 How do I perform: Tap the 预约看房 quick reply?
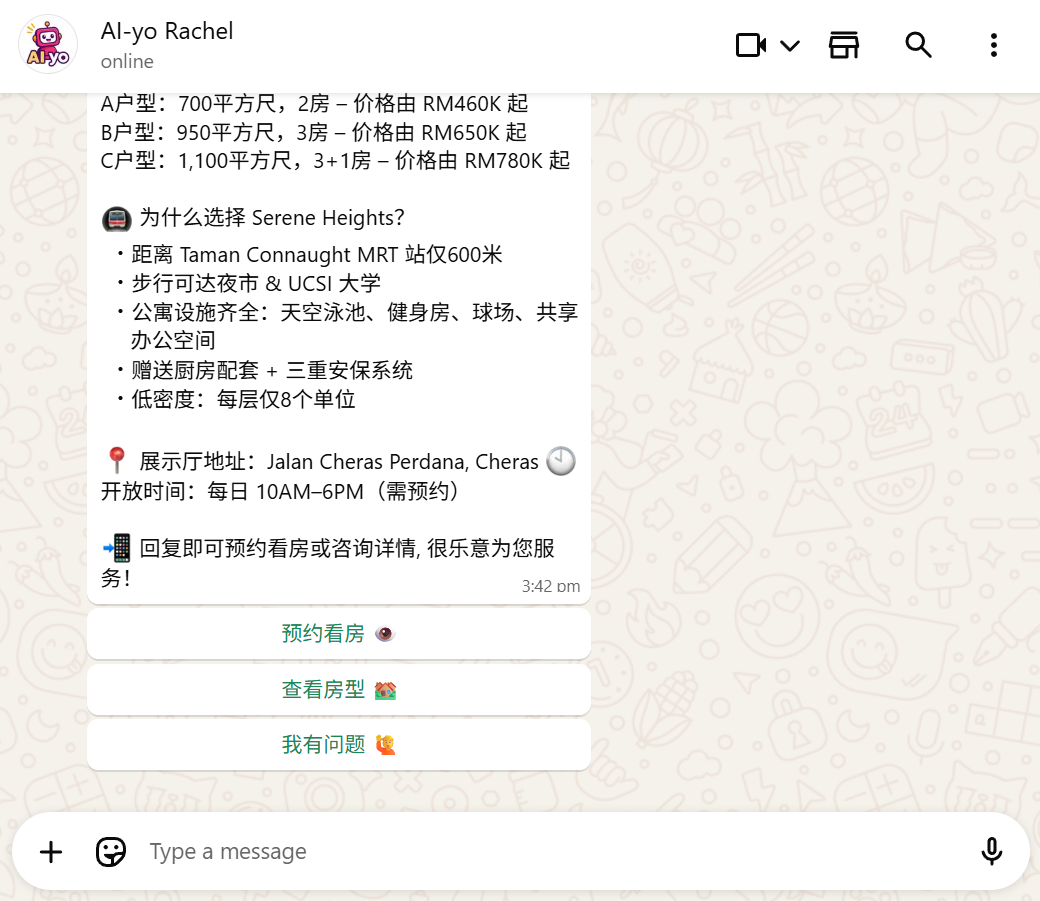coord(338,633)
